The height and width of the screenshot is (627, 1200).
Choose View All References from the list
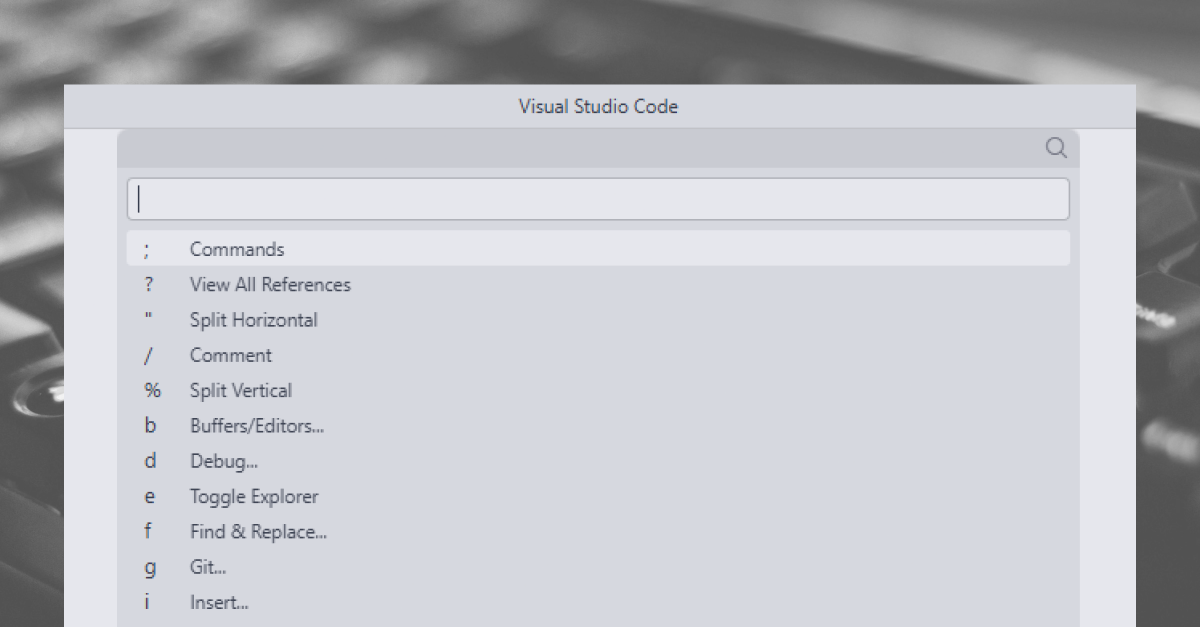click(x=270, y=285)
